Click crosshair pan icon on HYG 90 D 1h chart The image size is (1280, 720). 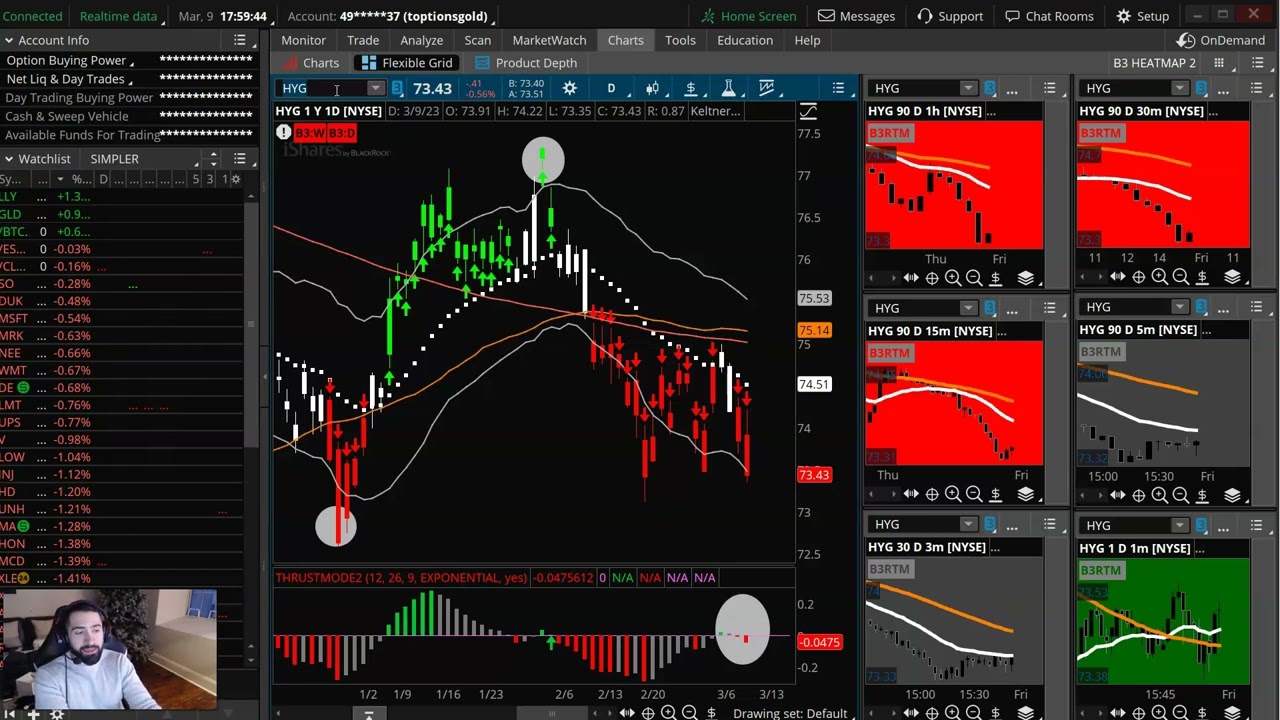click(x=932, y=278)
